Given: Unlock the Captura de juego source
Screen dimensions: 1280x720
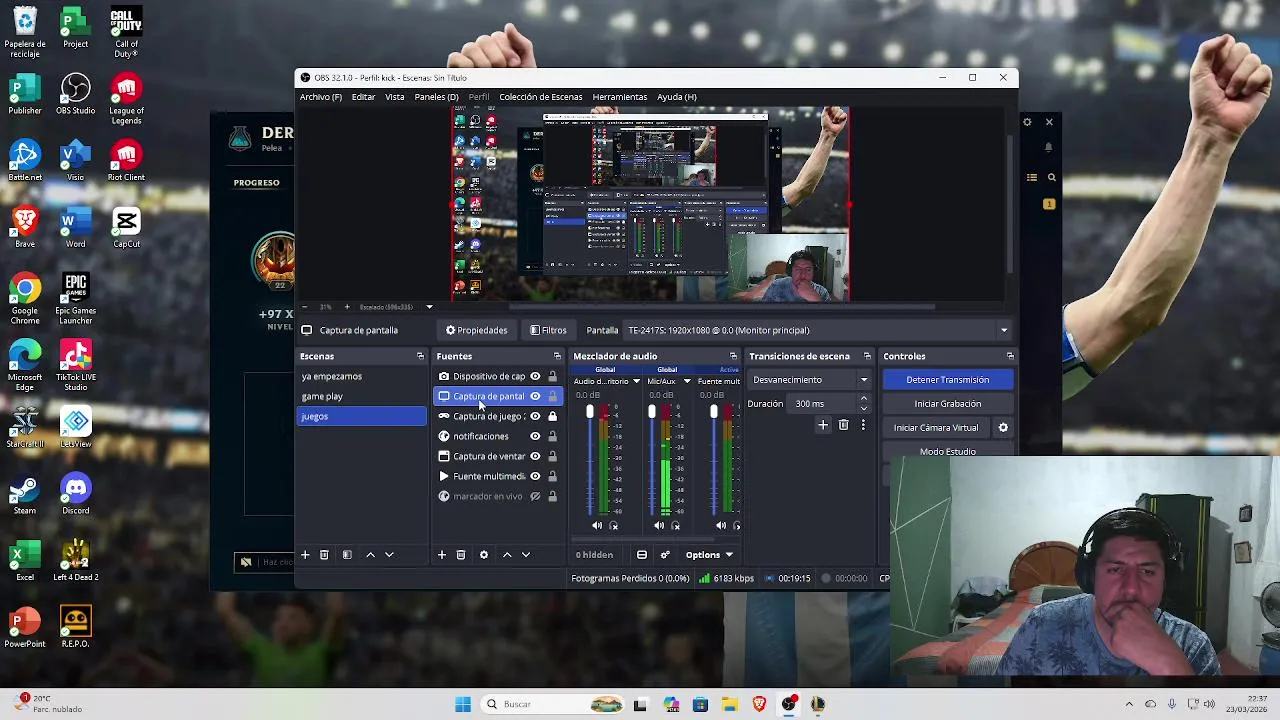Looking at the screenshot, I should click(552, 417).
